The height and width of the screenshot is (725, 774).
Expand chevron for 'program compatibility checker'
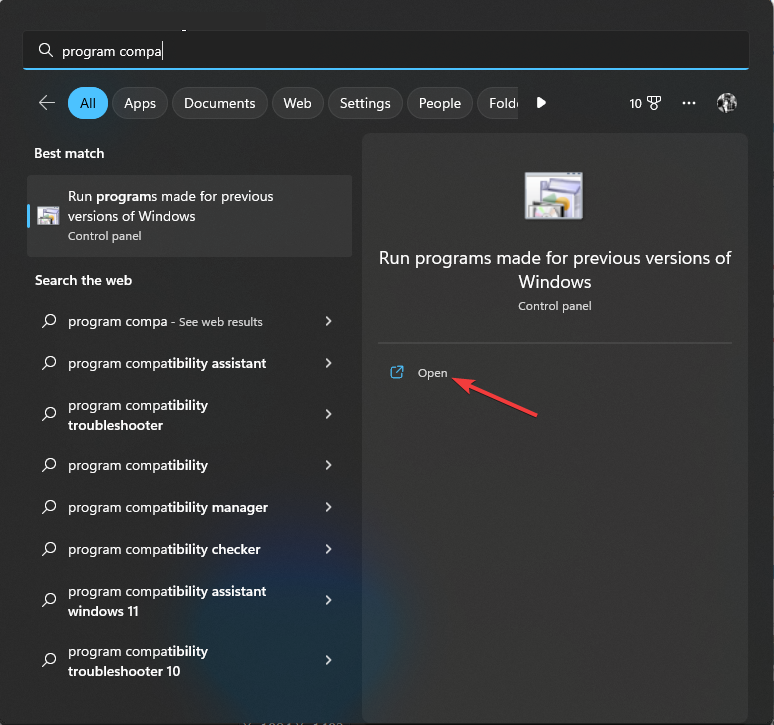(328, 549)
